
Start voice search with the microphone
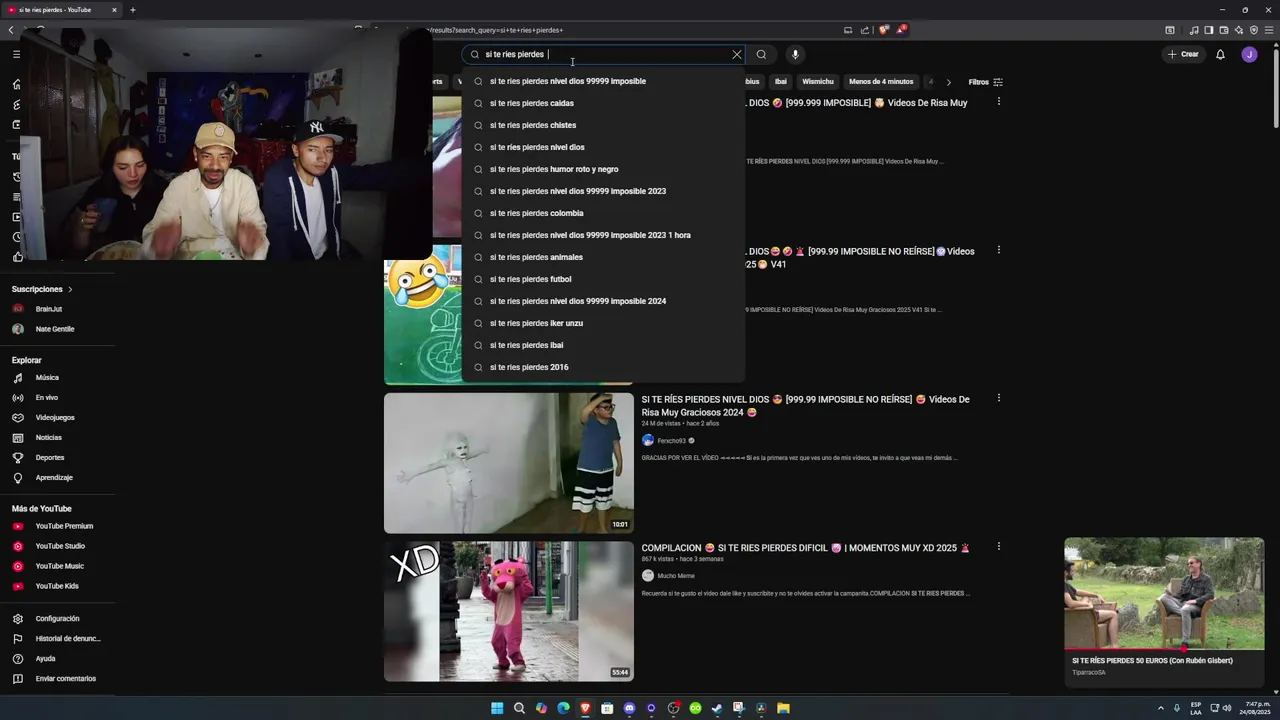pos(795,54)
